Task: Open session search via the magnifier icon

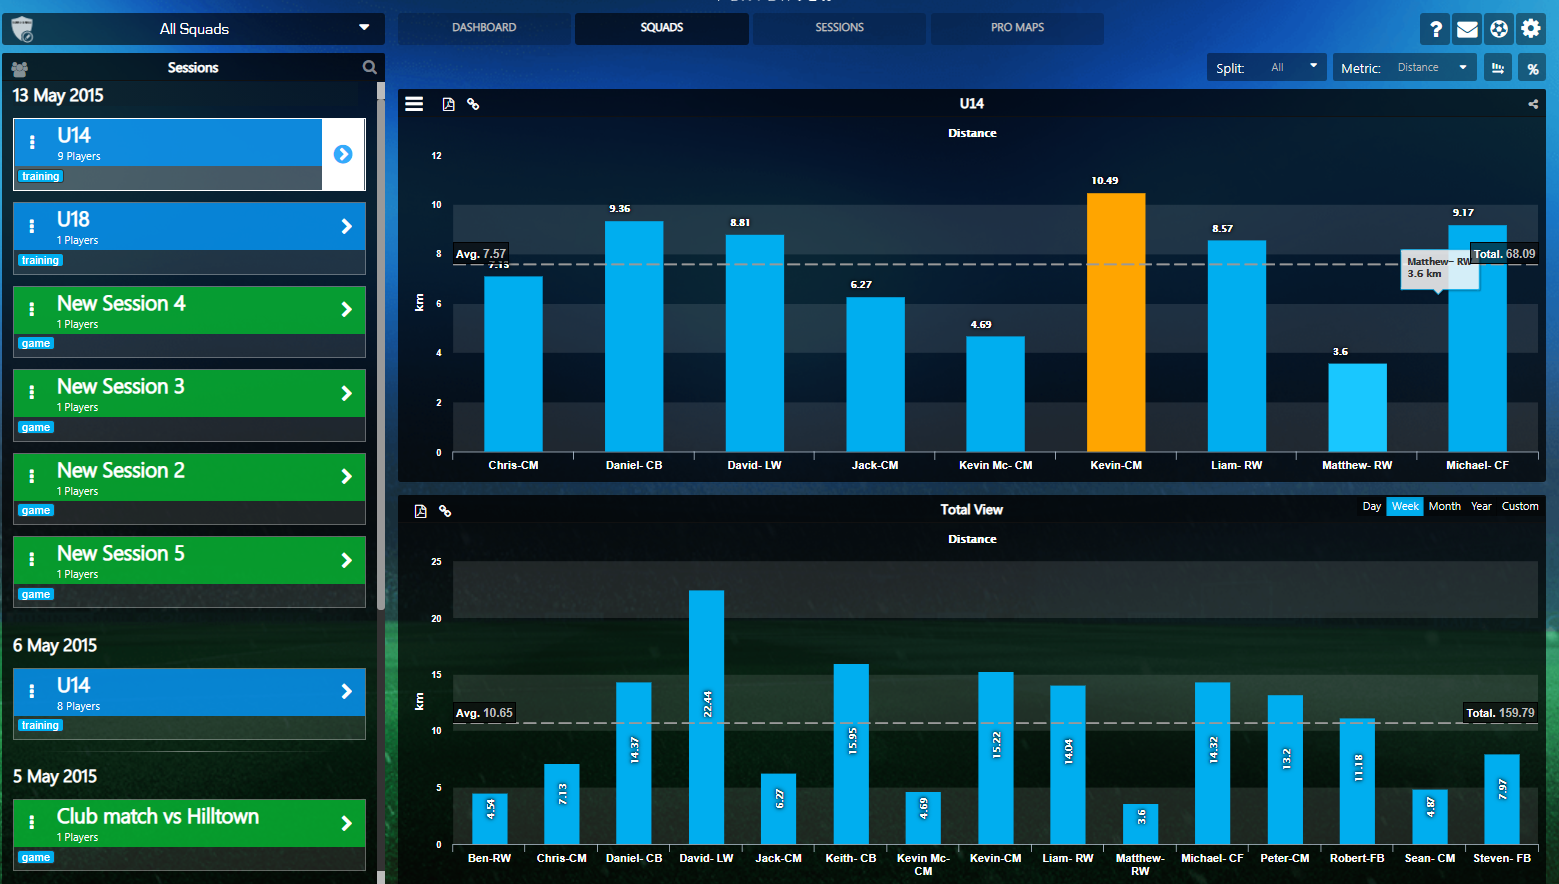Action: 369,67
